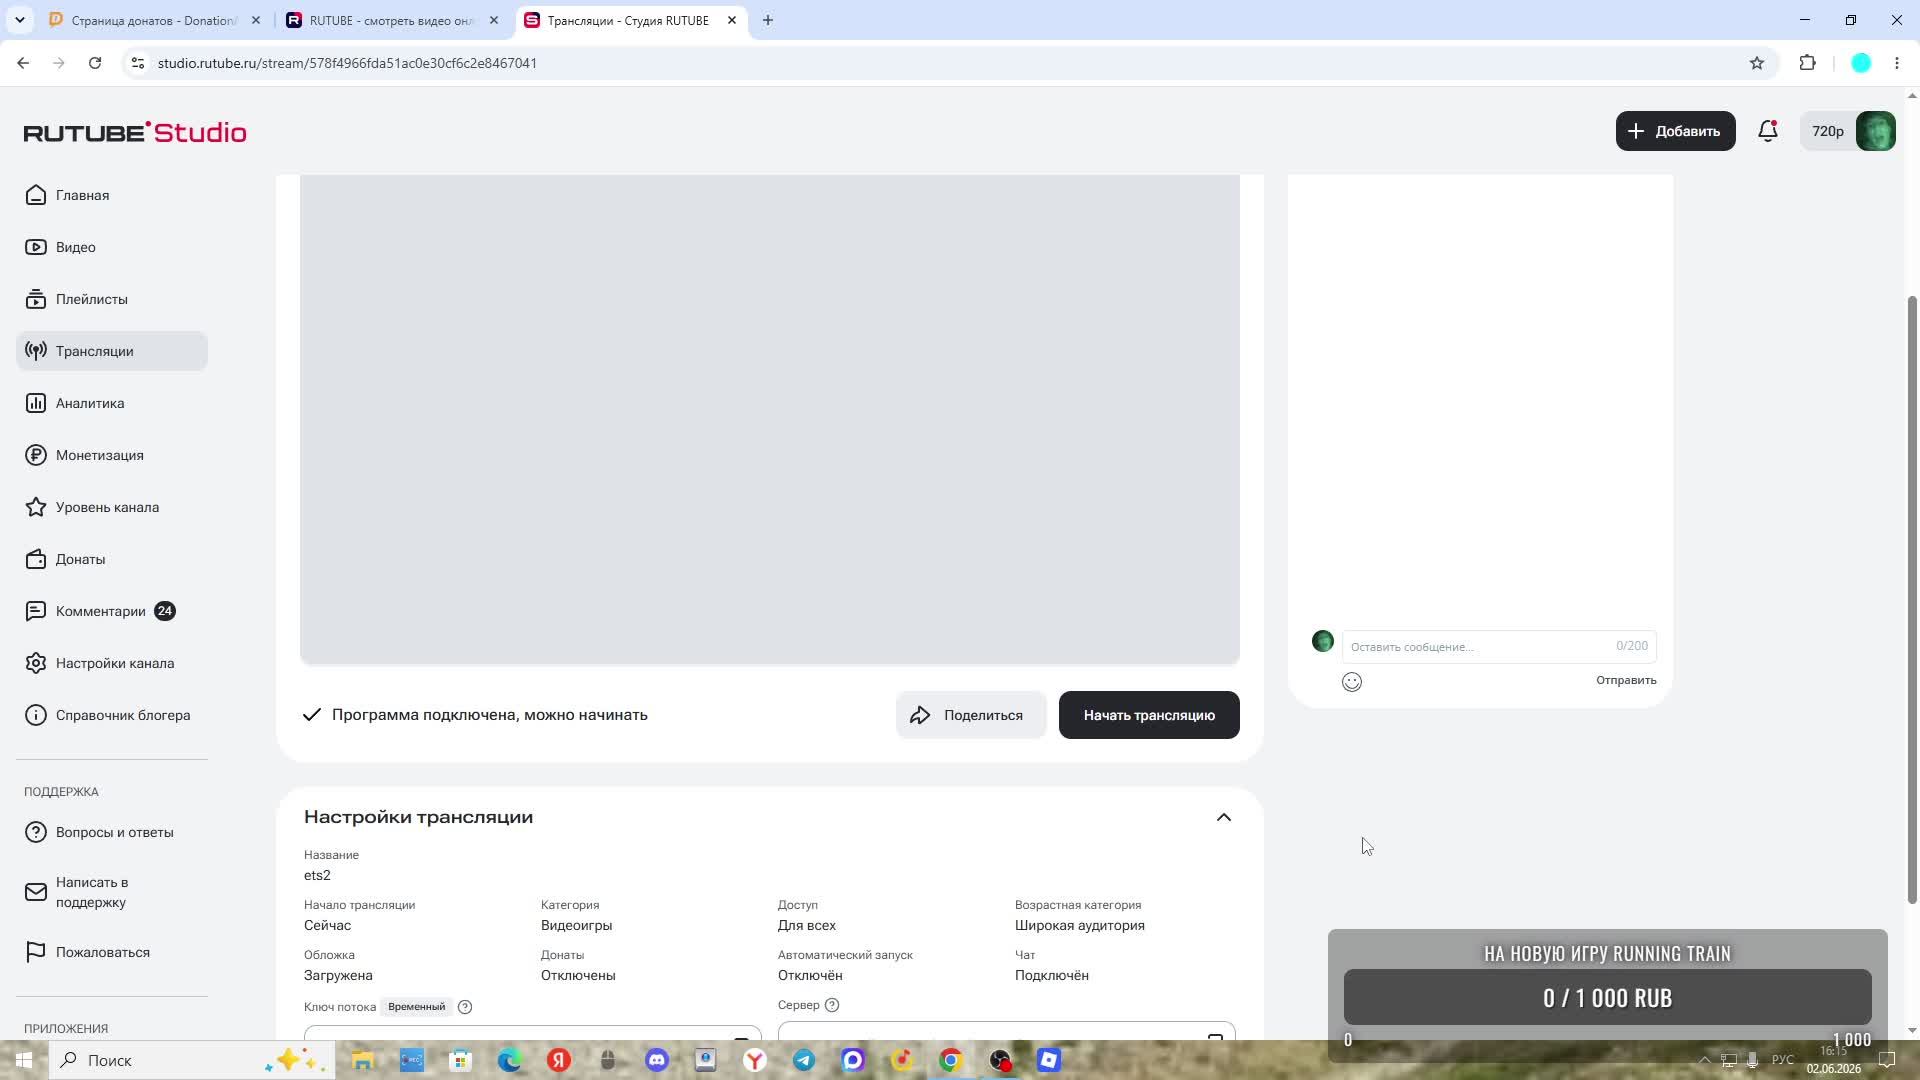The width and height of the screenshot is (1920, 1080).
Task: Open the Главная home icon in sidebar
Action: [36, 195]
